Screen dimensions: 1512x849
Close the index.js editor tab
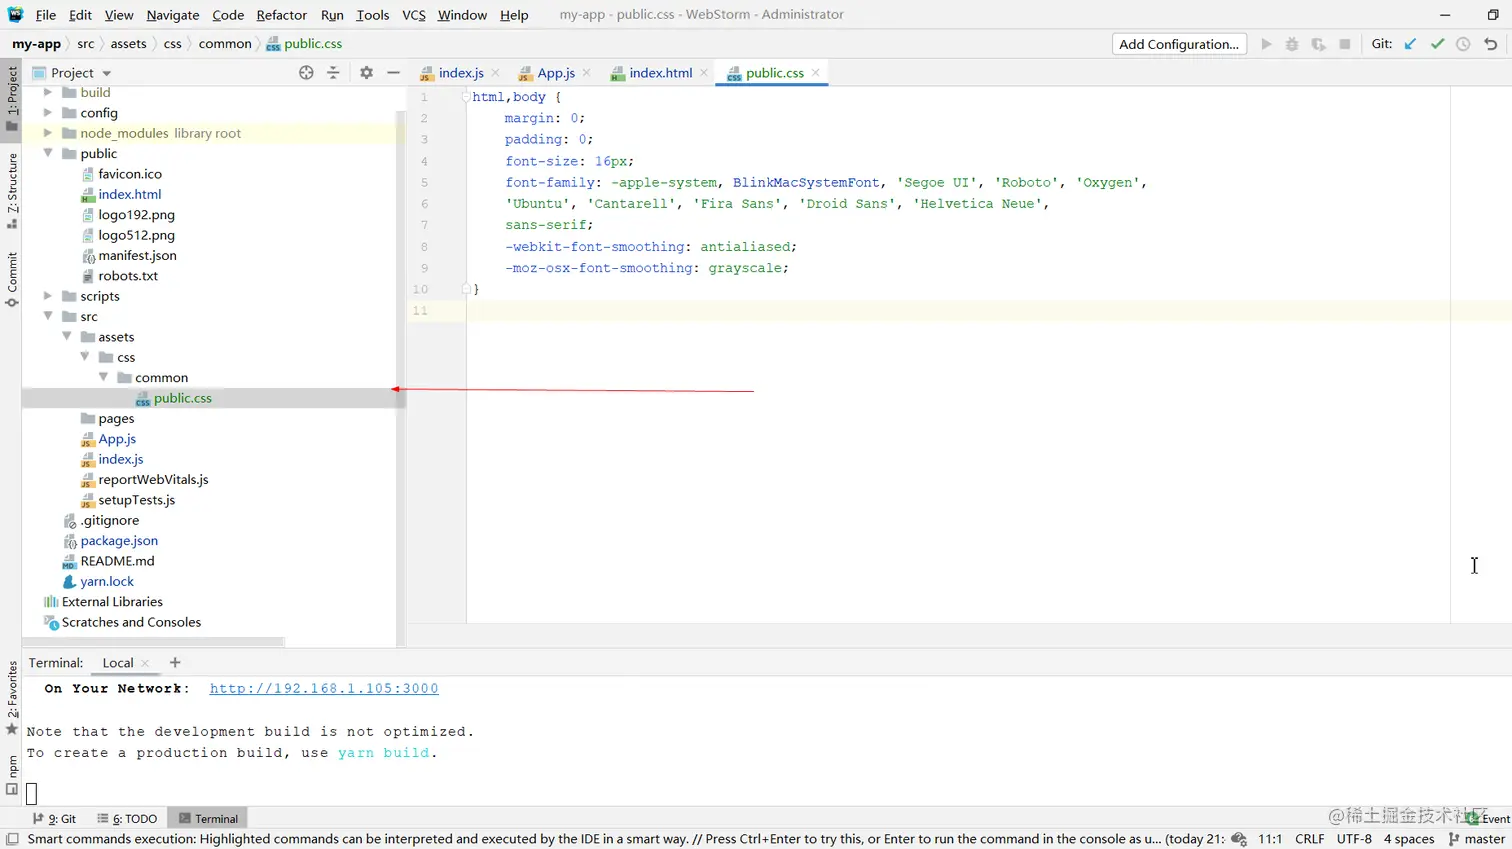click(x=495, y=73)
